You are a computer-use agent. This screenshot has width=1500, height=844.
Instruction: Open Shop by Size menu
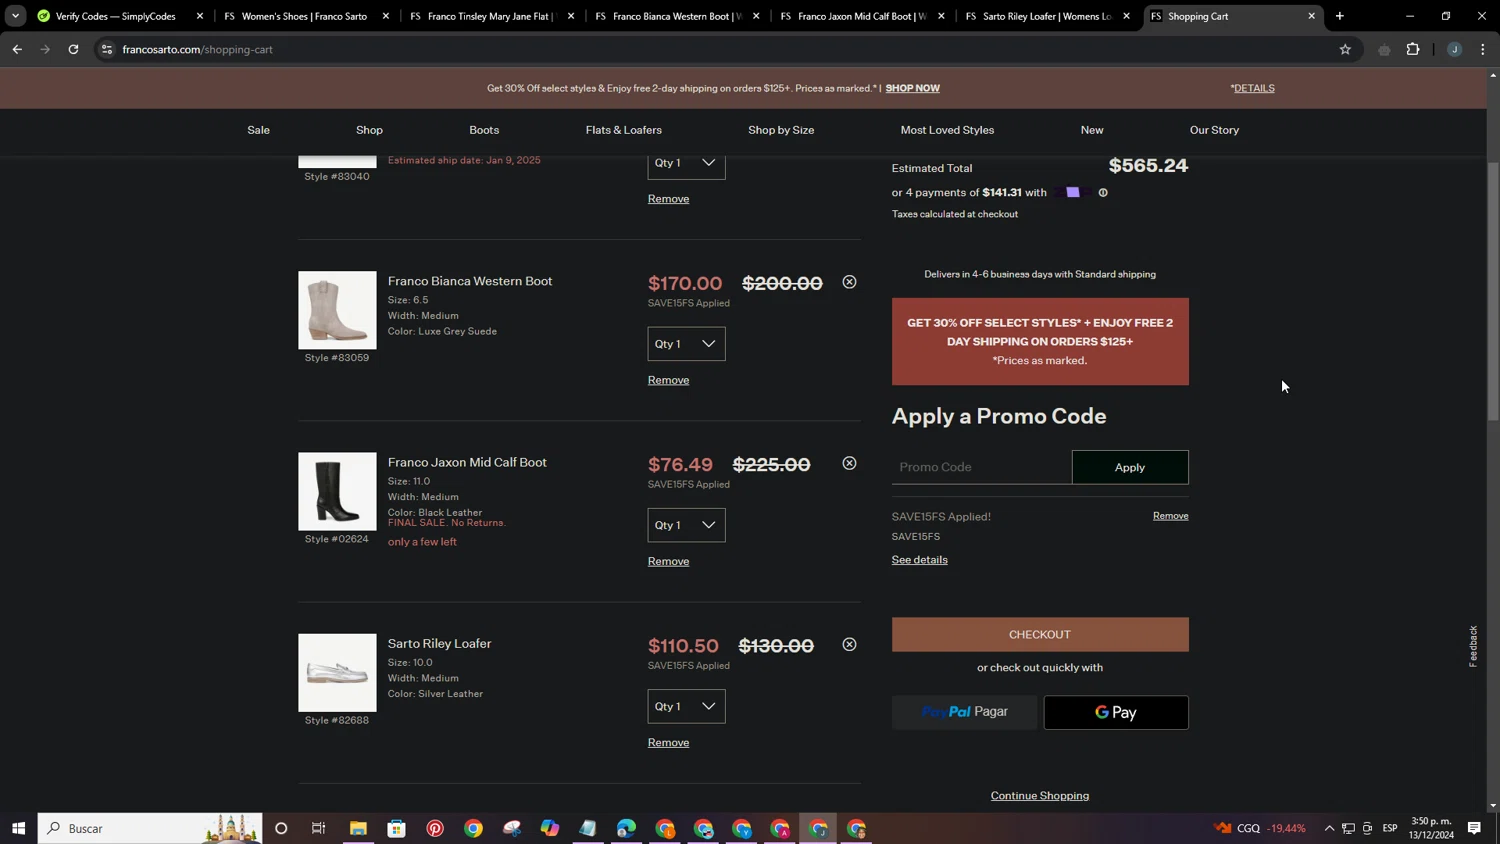[x=781, y=130]
